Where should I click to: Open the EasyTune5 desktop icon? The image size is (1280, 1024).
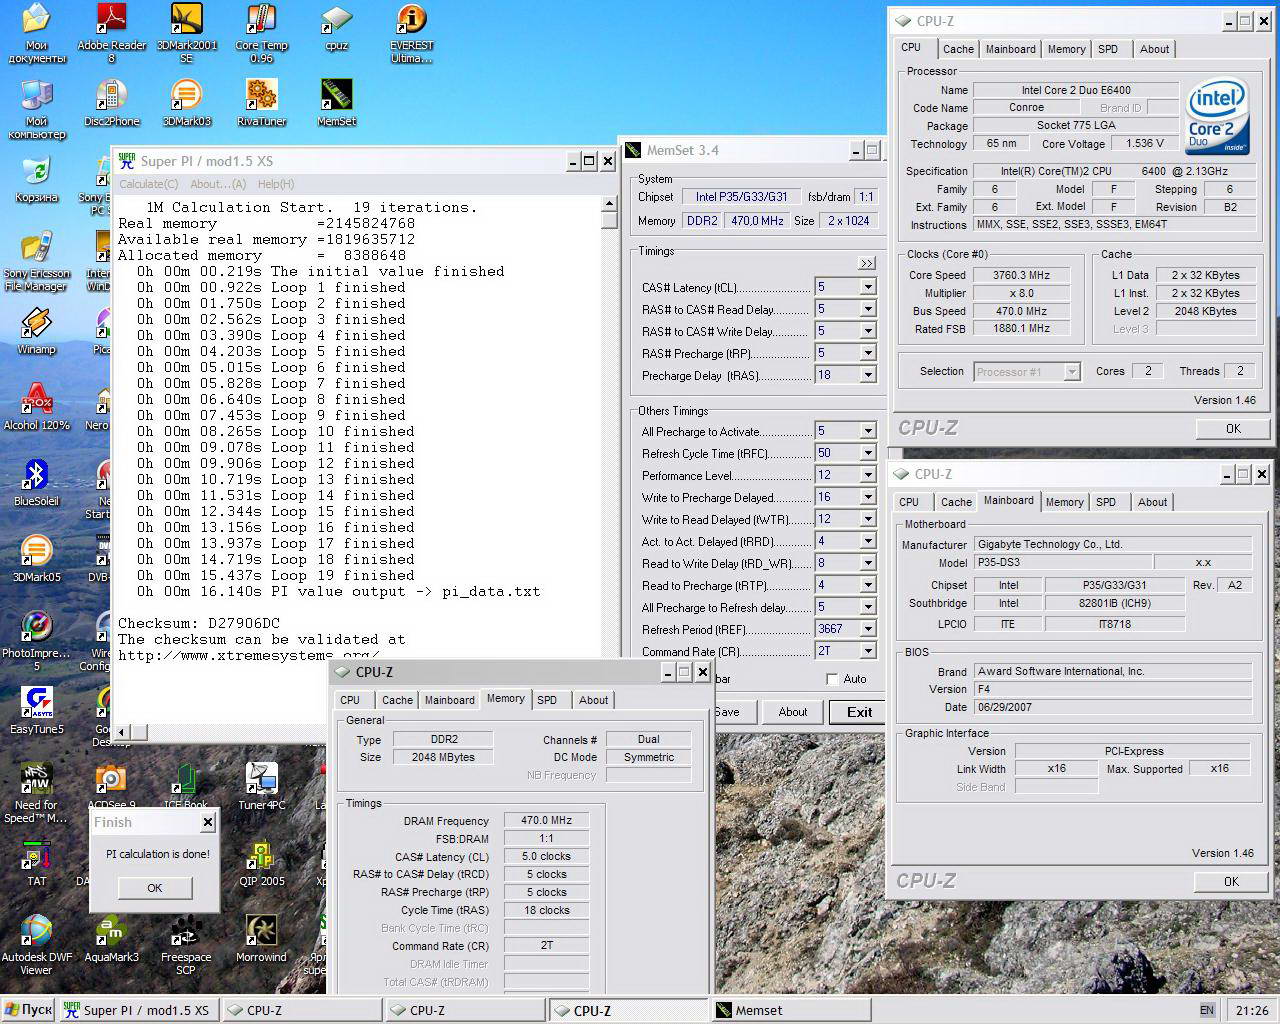pyautogui.click(x=36, y=711)
